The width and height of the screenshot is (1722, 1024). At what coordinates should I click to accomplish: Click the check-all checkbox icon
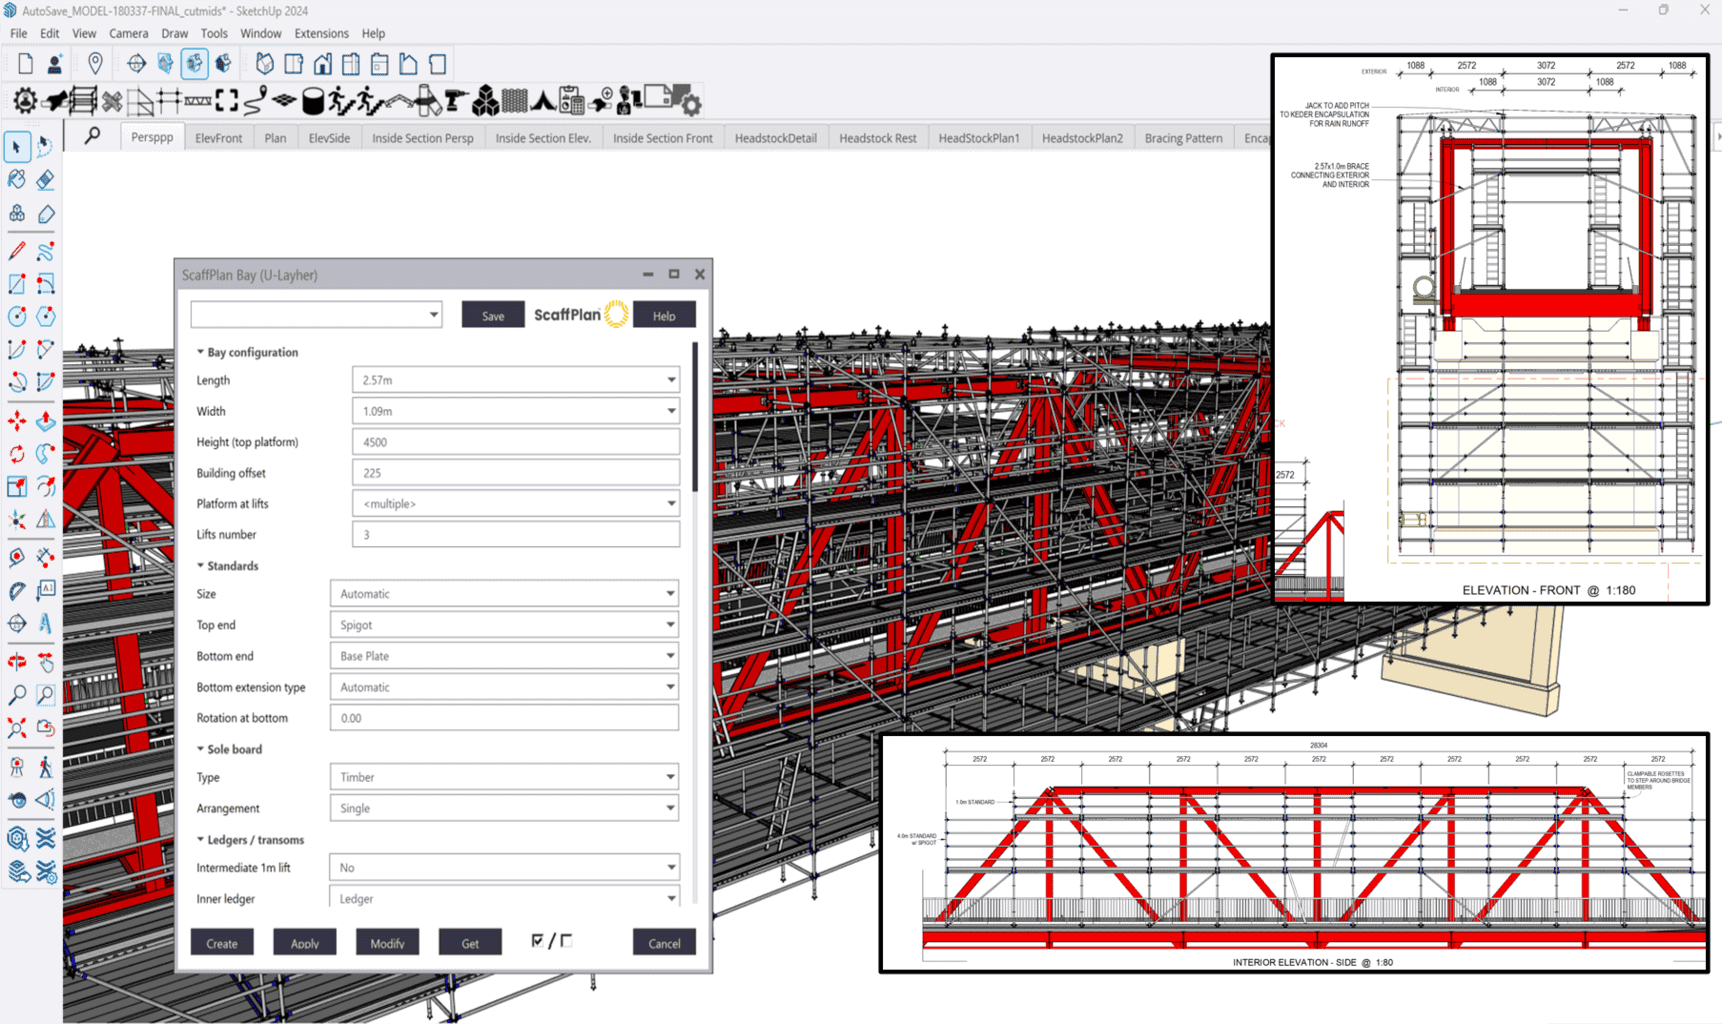[x=538, y=941]
